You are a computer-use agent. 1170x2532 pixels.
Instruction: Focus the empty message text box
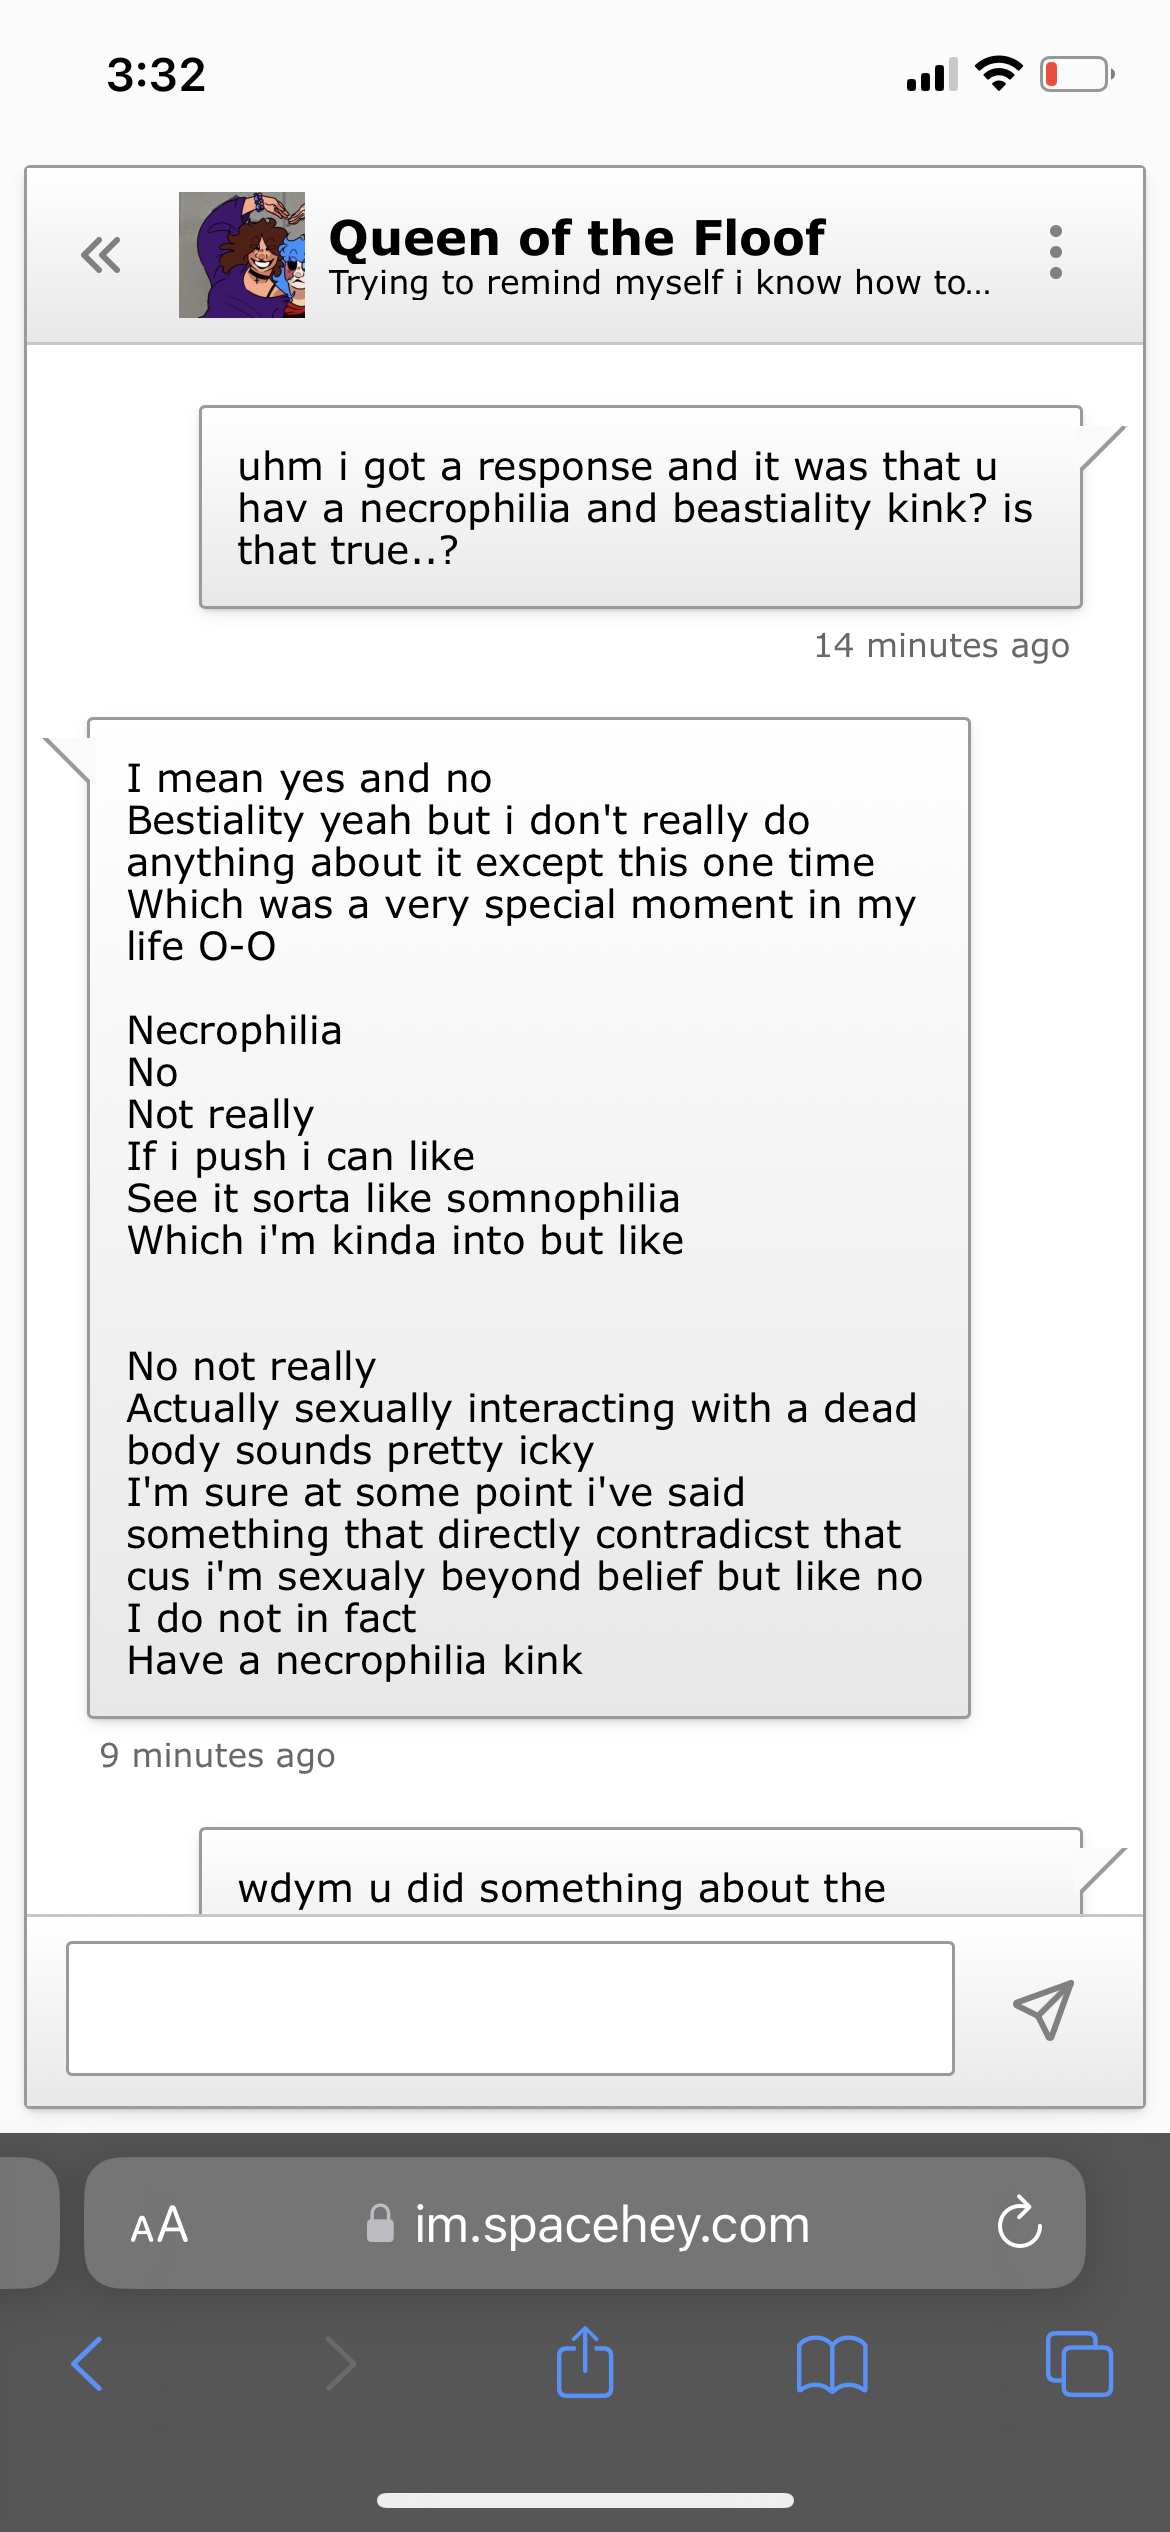tap(510, 2008)
